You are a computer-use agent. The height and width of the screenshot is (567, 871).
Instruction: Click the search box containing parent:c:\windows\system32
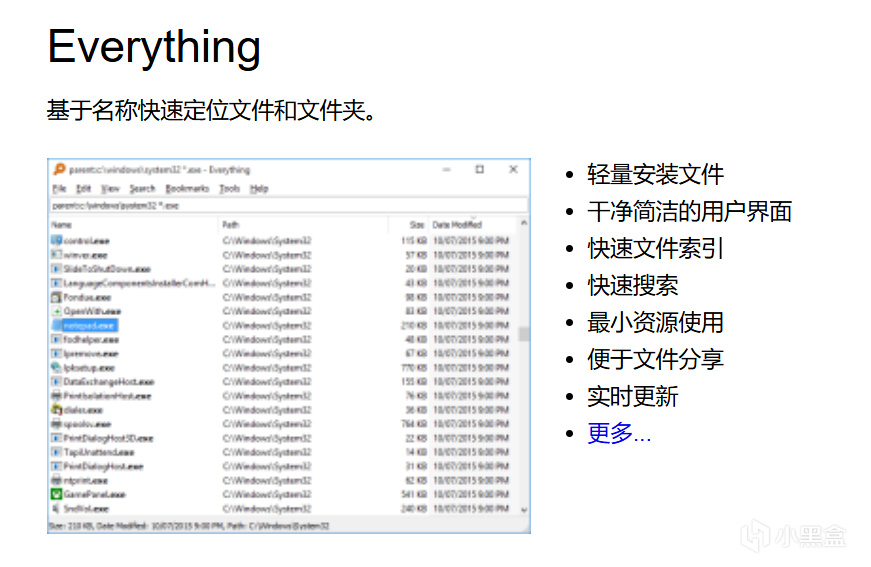click(x=288, y=205)
